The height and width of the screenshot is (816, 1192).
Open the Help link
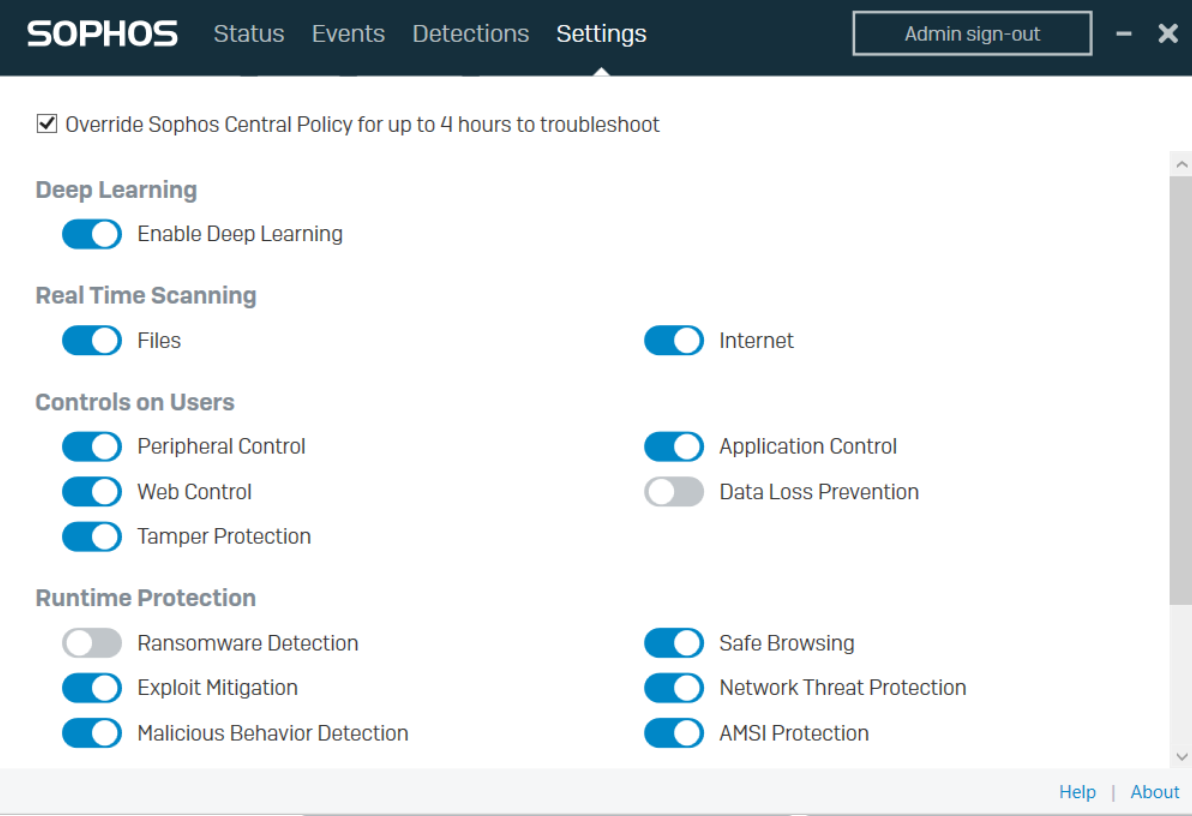point(1077,791)
